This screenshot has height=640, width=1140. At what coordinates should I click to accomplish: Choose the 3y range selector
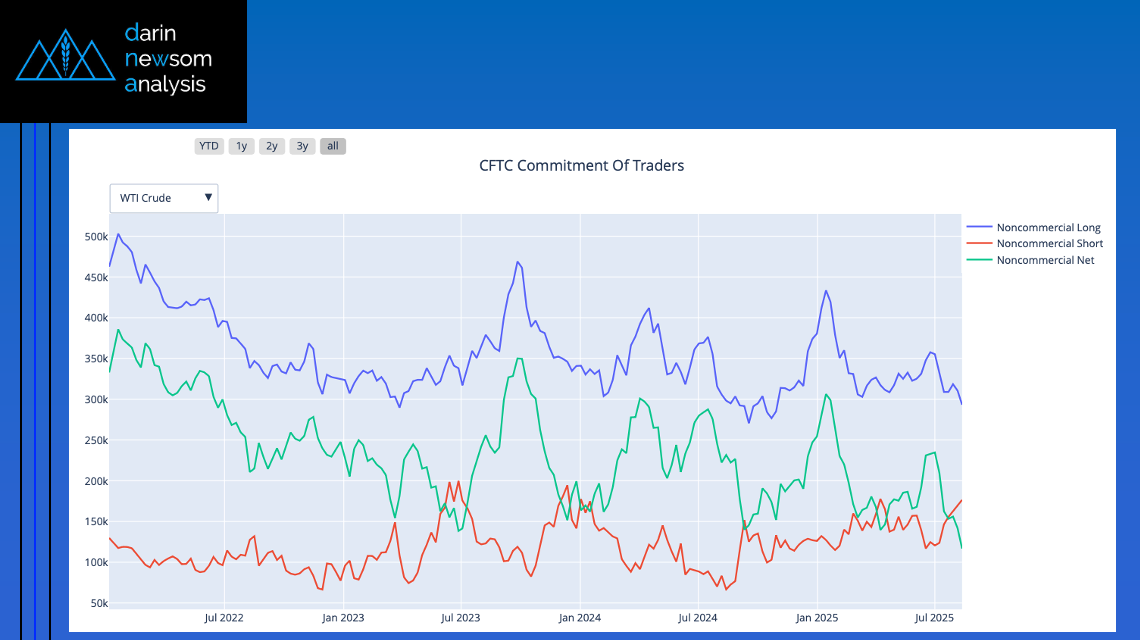(x=302, y=146)
